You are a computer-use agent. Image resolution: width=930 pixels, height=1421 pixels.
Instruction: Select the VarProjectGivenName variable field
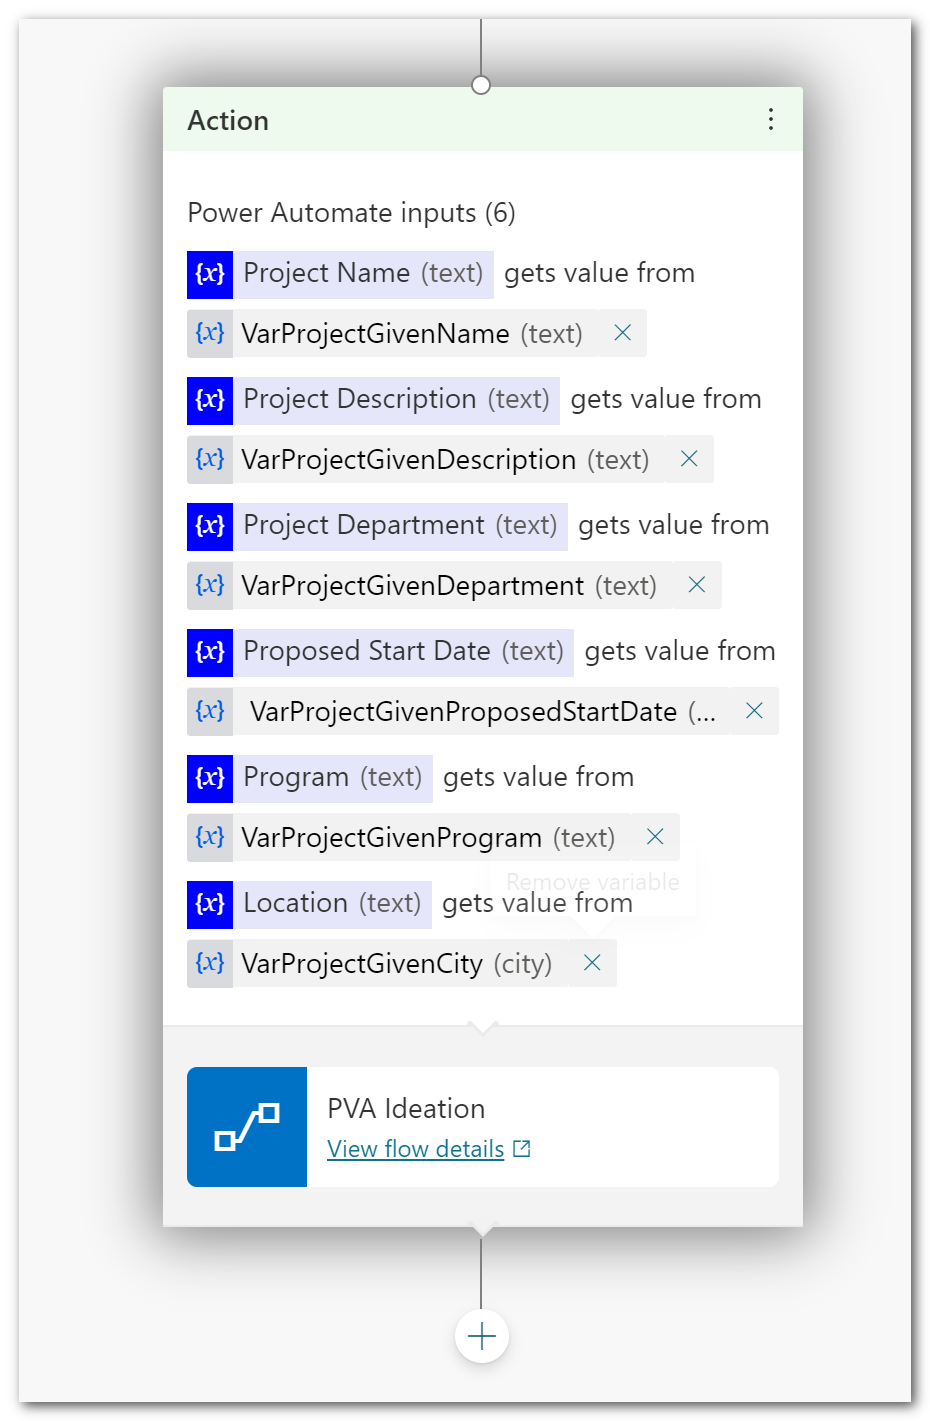(x=415, y=333)
